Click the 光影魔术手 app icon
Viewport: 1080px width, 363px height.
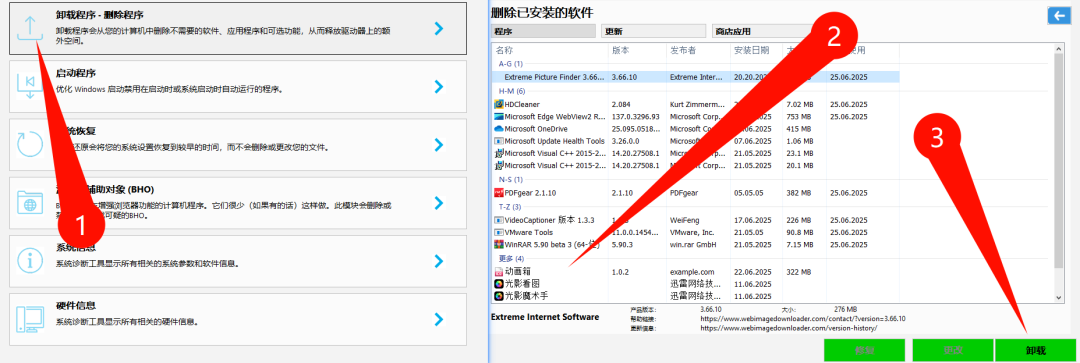[x=499, y=296]
